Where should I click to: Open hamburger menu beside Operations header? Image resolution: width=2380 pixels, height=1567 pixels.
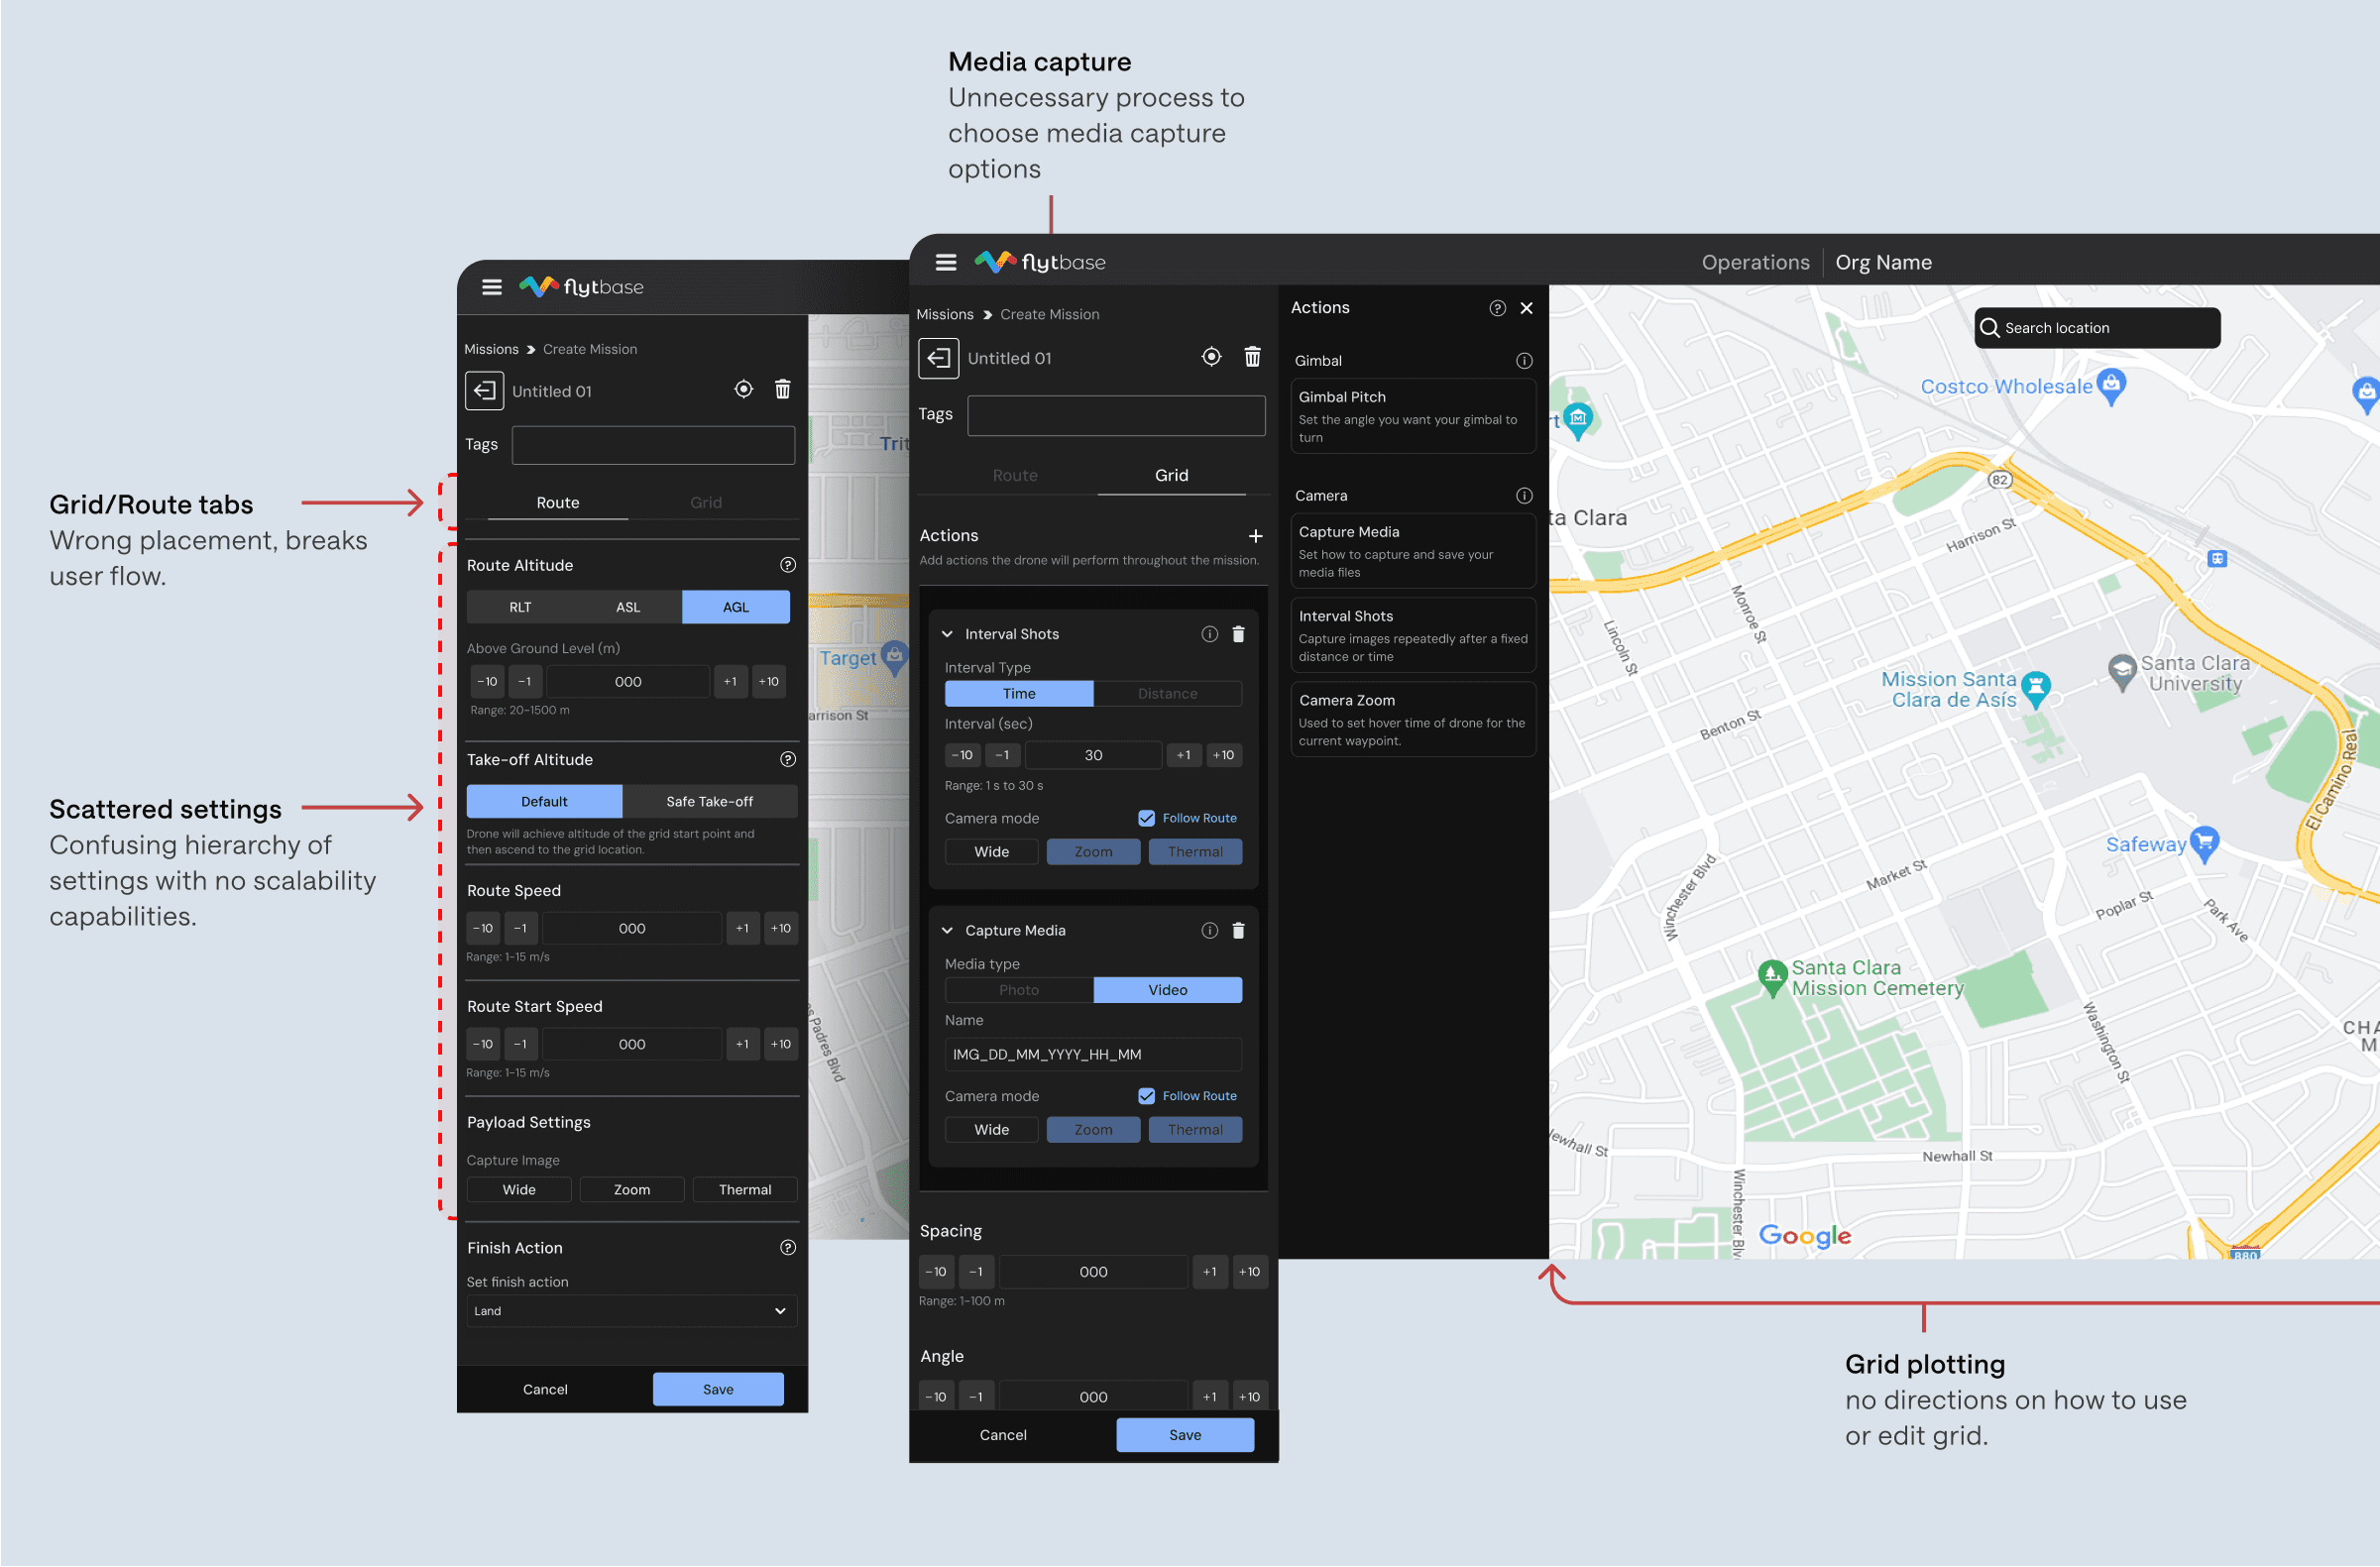(x=945, y=262)
